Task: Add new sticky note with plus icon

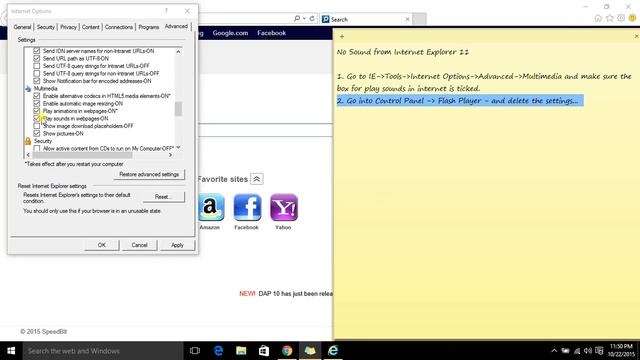Action: click(x=342, y=37)
